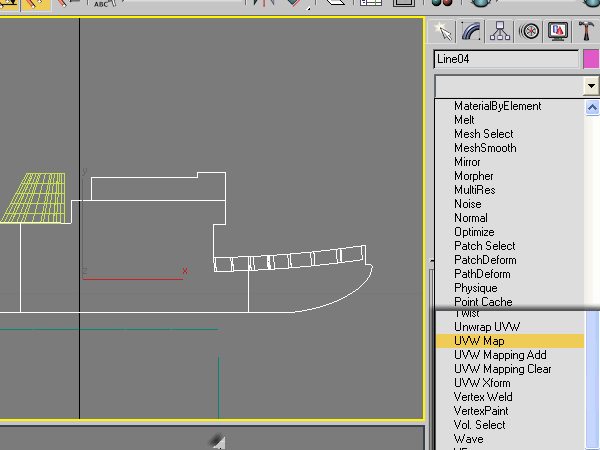Choose Unwrap UVW from the list
This screenshot has height=450, width=600.
pyautogui.click(x=487, y=327)
